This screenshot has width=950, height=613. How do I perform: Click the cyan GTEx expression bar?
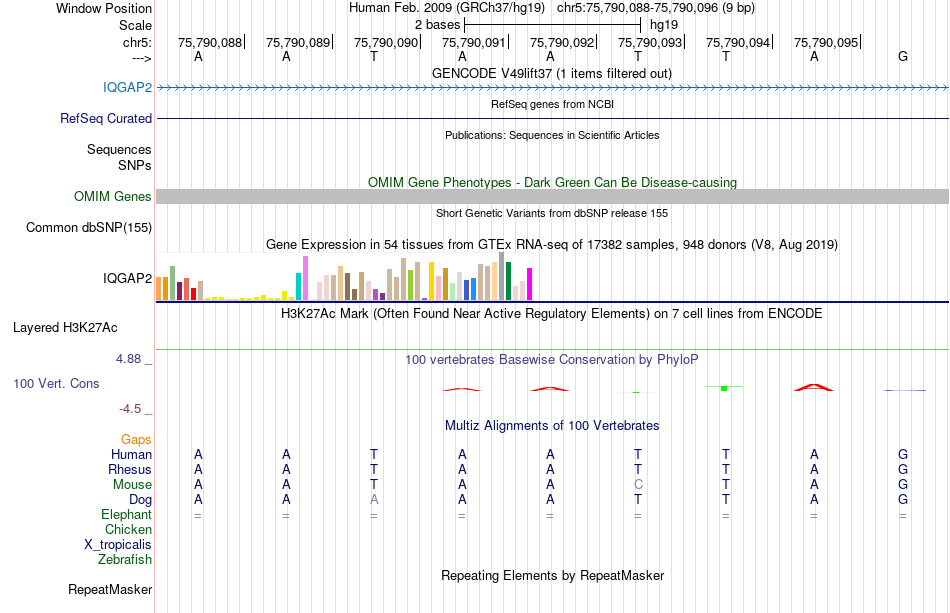tap(298, 287)
